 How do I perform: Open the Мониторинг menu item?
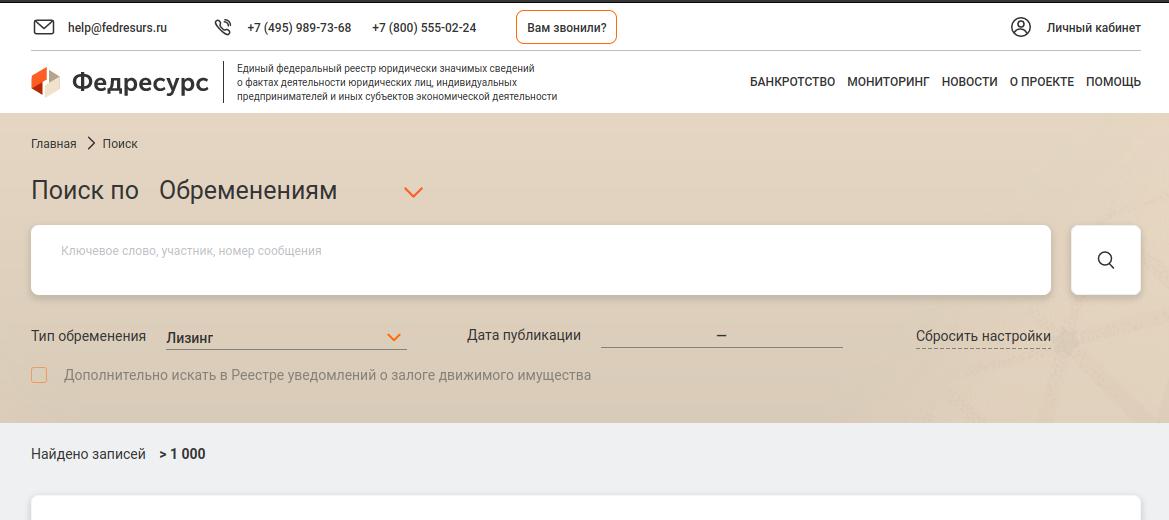coord(888,82)
